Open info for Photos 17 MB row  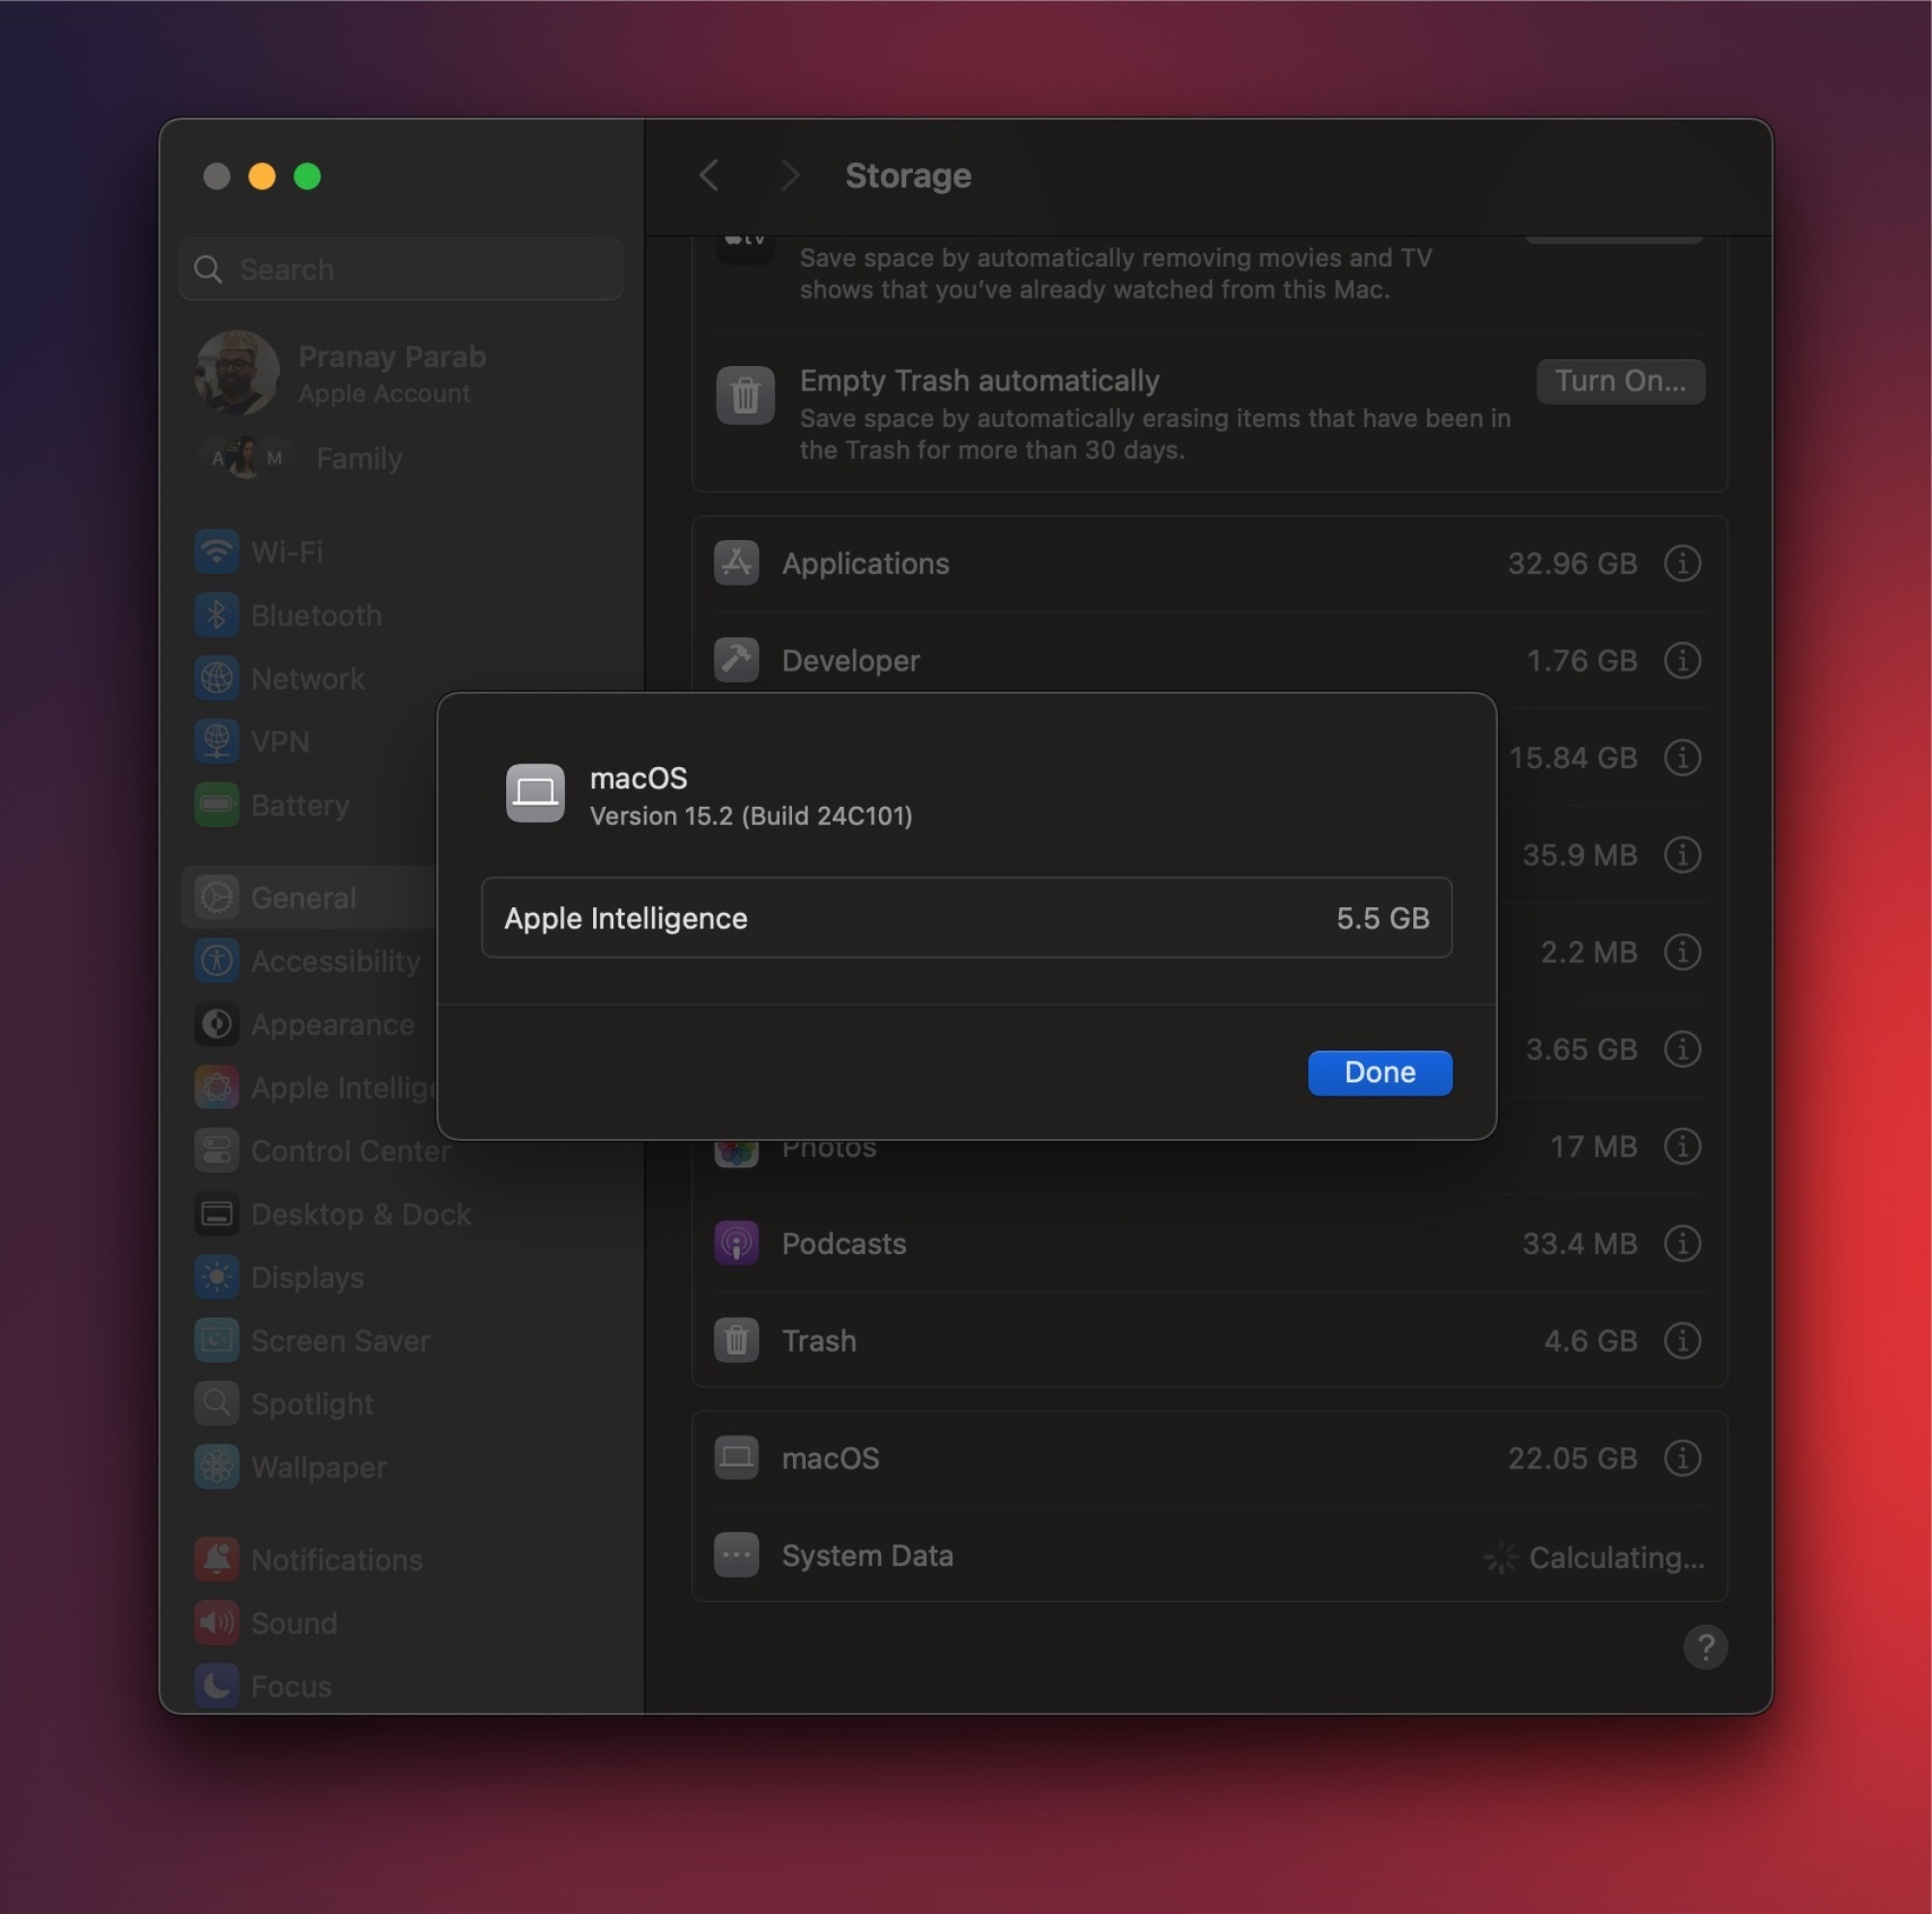tap(1682, 1146)
